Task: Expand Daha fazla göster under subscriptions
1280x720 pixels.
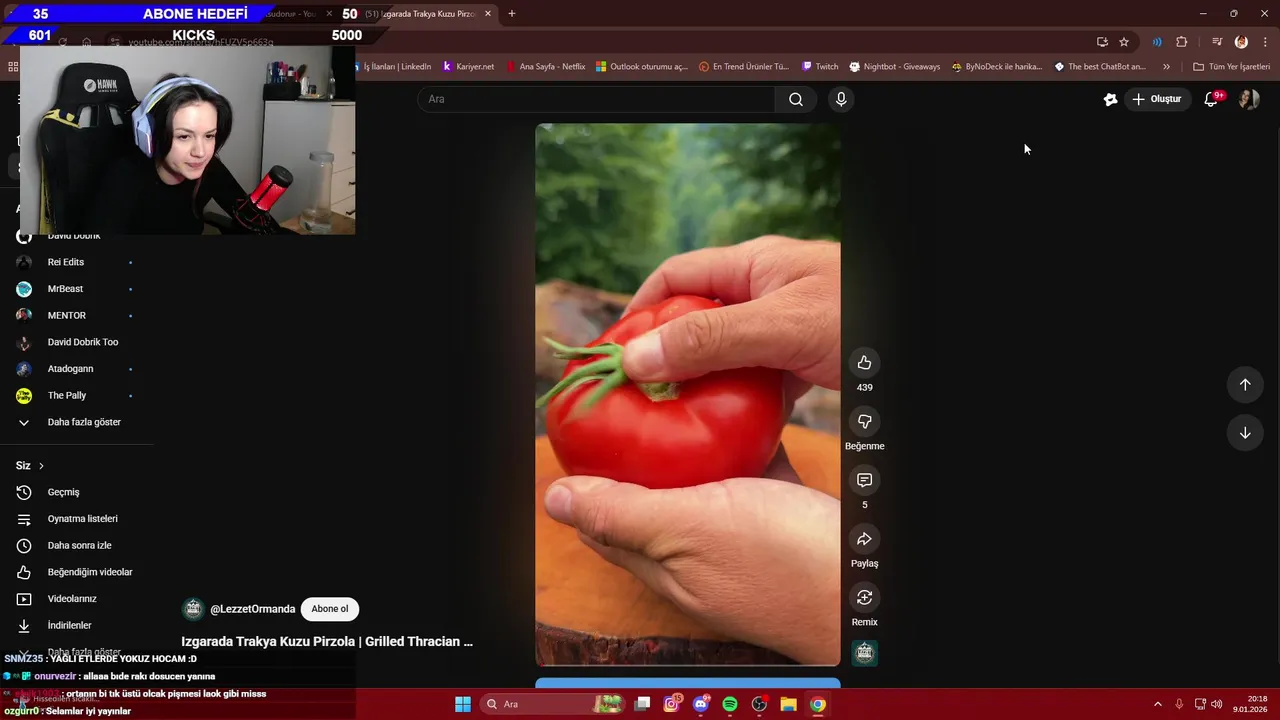Action: point(84,422)
